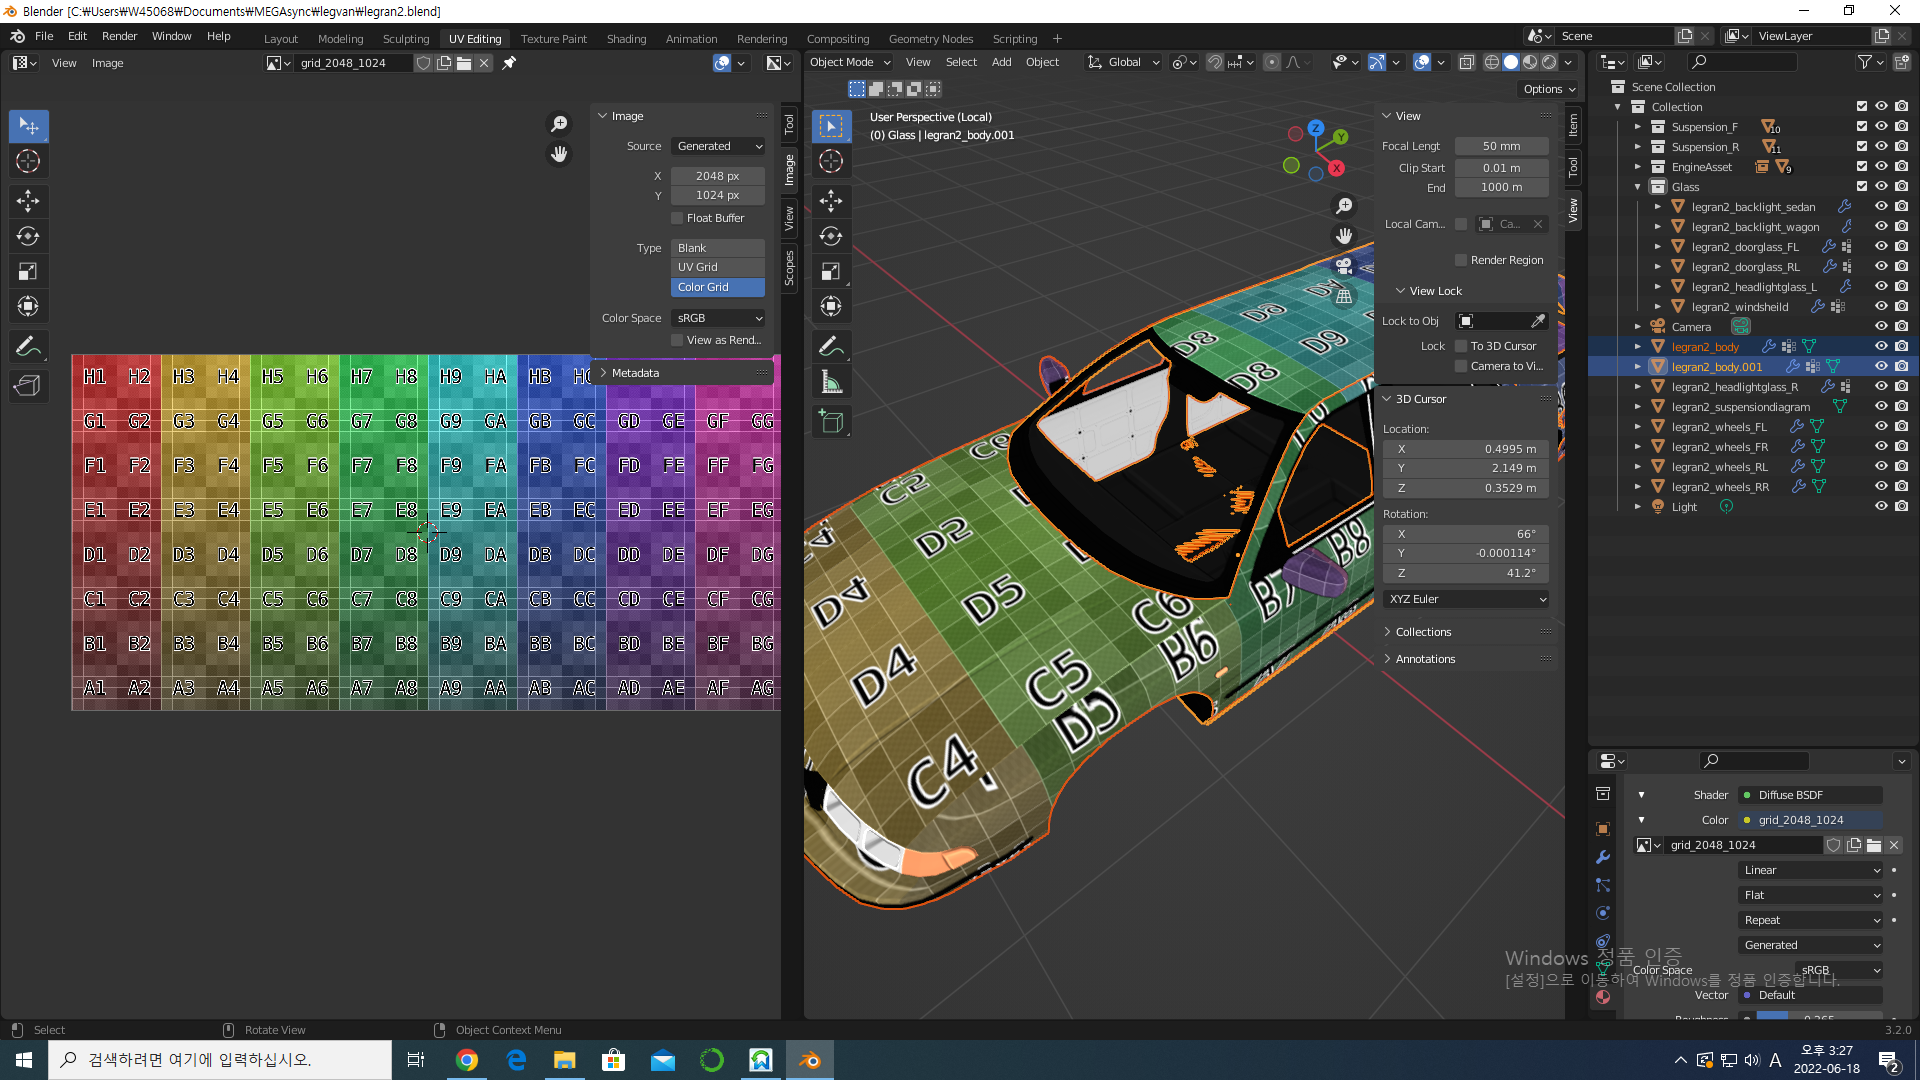Viewport: 1920px width, 1080px height.
Task: Open the Render menu
Action: tap(119, 36)
